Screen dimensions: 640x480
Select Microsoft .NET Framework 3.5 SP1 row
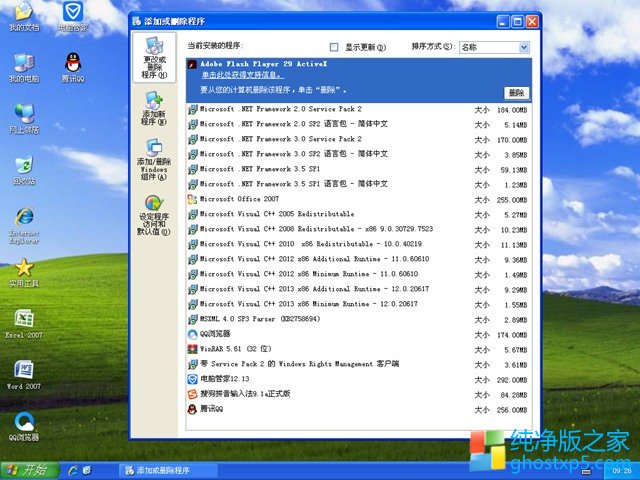(x=358, y=169)
